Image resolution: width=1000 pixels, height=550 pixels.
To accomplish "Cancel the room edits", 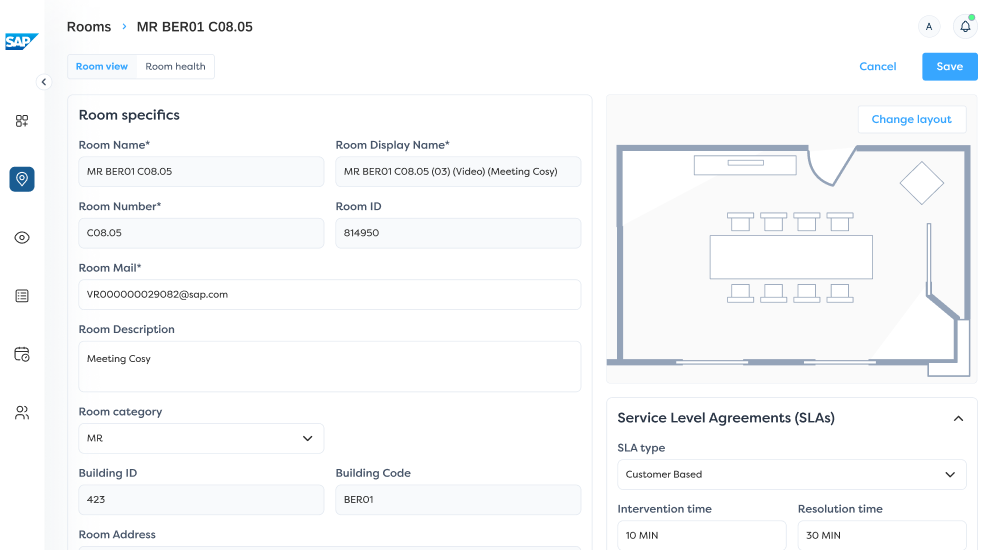I will coord(878,66).
